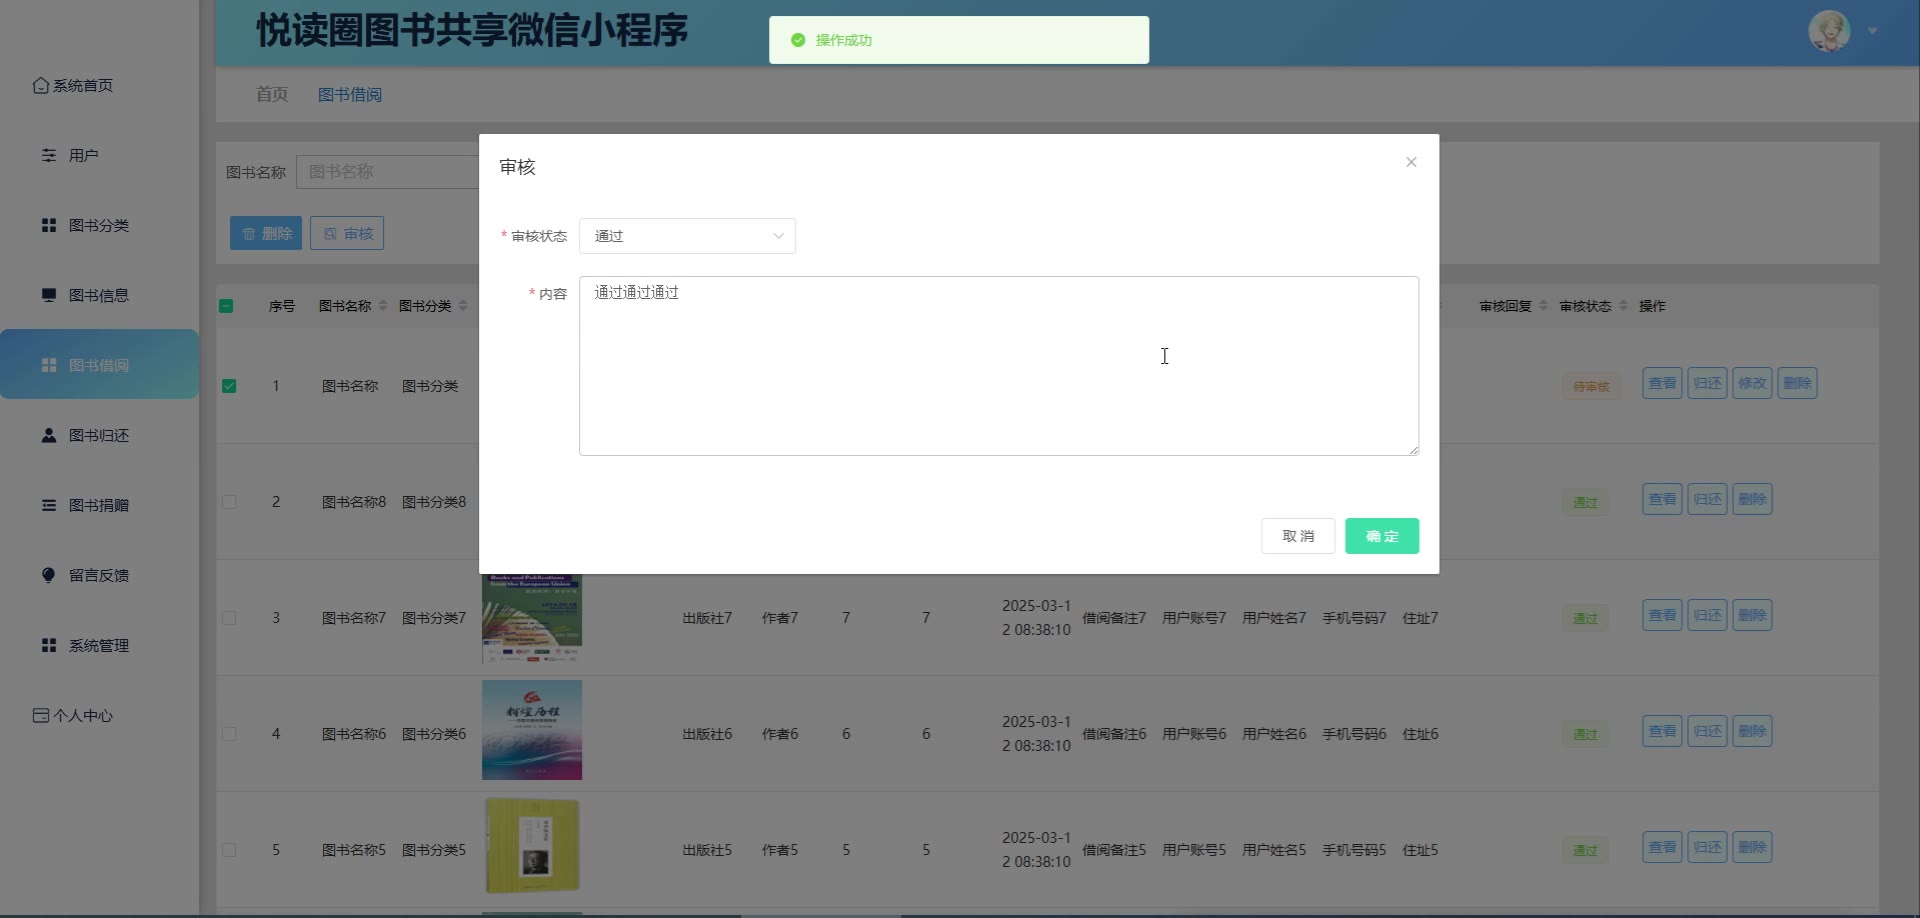This screenshot has height=918, width=1920.
Task: Open 系统管理 in sidebar menu
Action: tap(98, 646)
